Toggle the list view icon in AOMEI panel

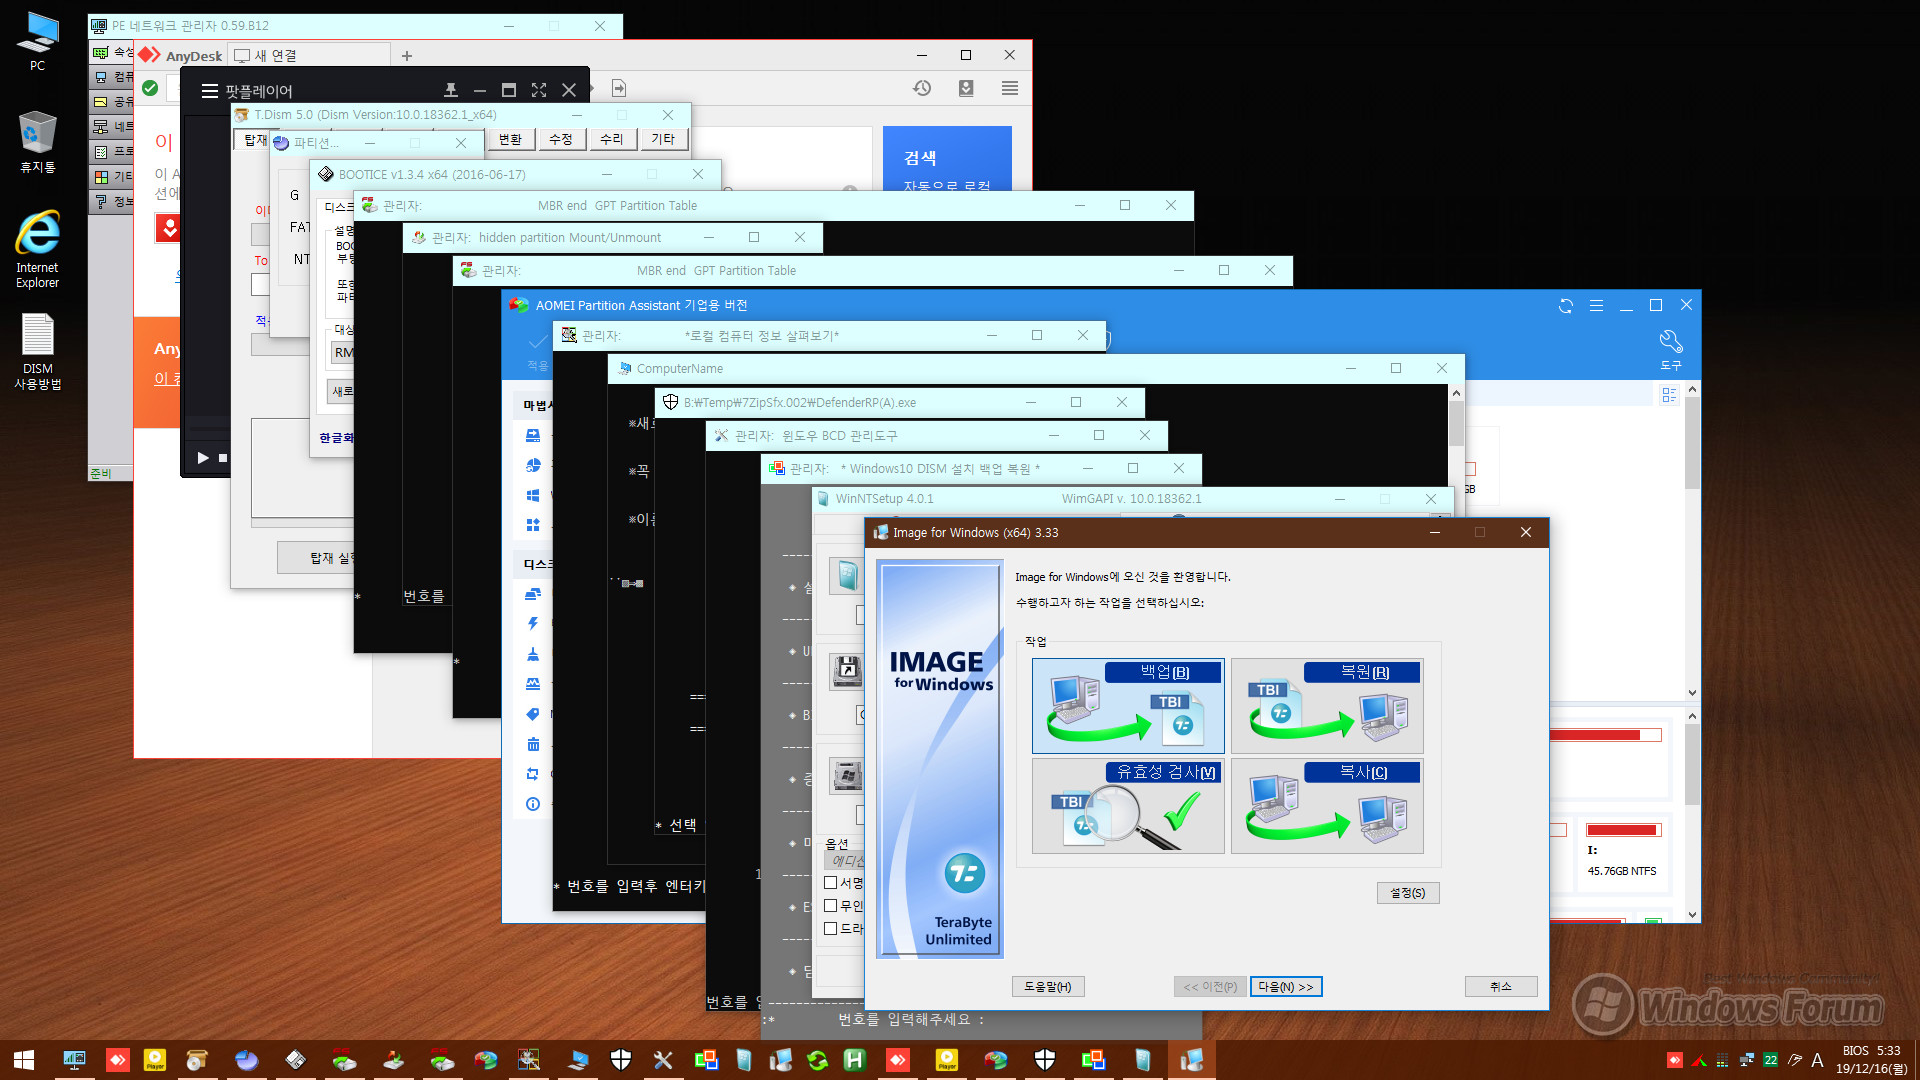click(1669, 395)
